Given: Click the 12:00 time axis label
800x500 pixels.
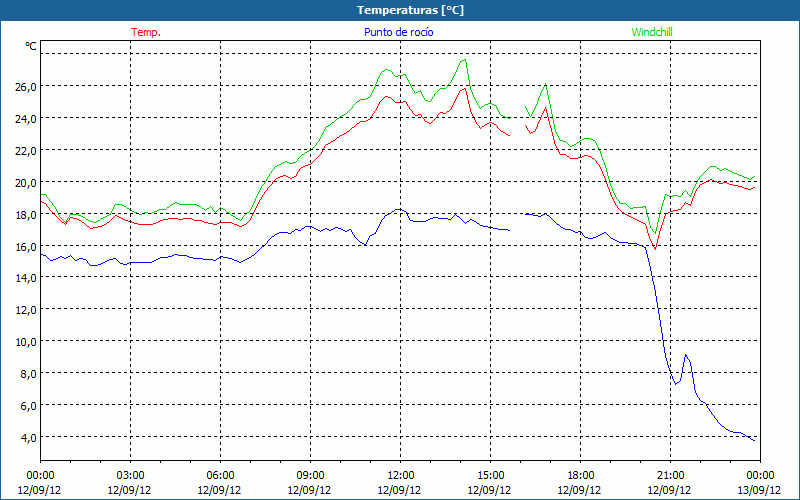Looking at the screenshot, I should [x=400, y=476].
